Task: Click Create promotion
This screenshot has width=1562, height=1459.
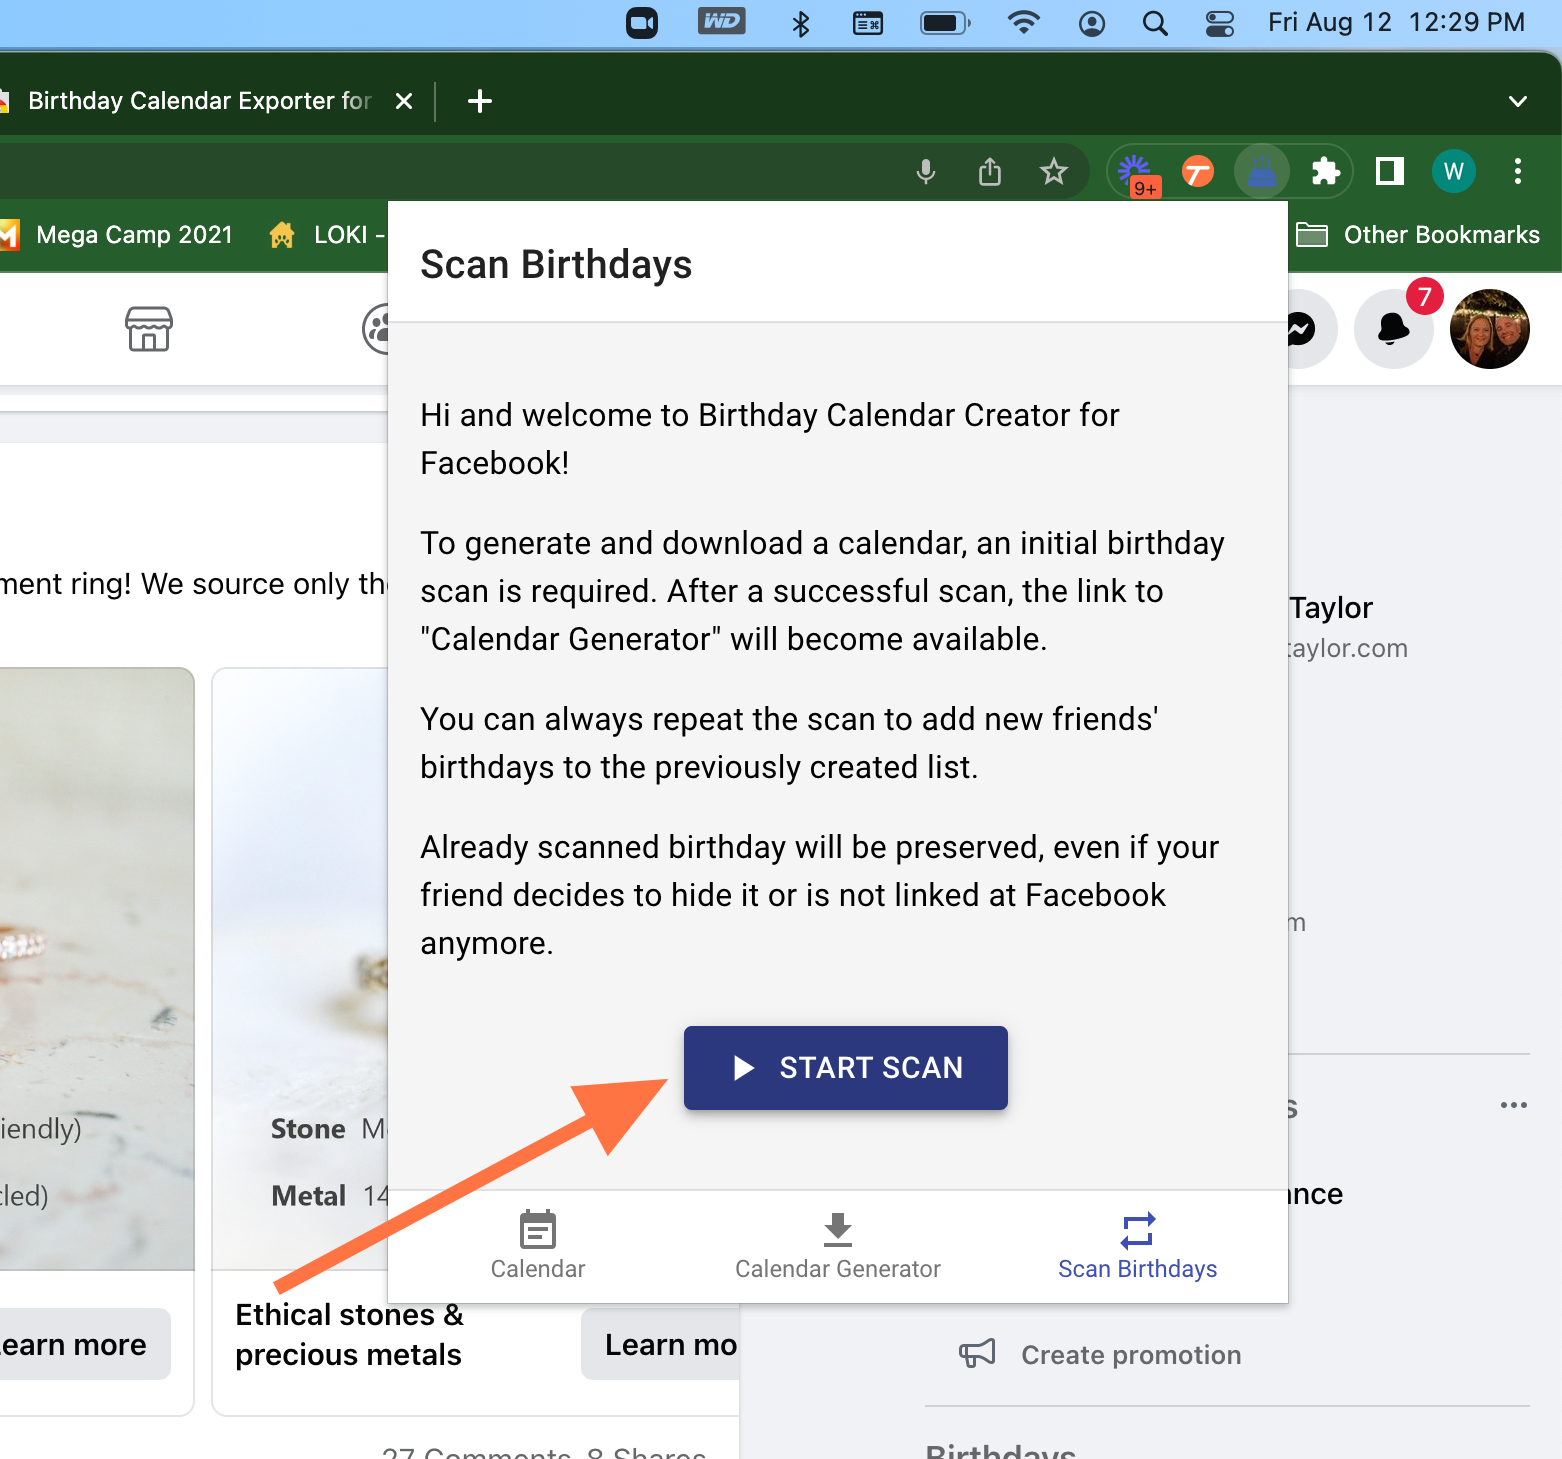Action: point(1100,1354)
